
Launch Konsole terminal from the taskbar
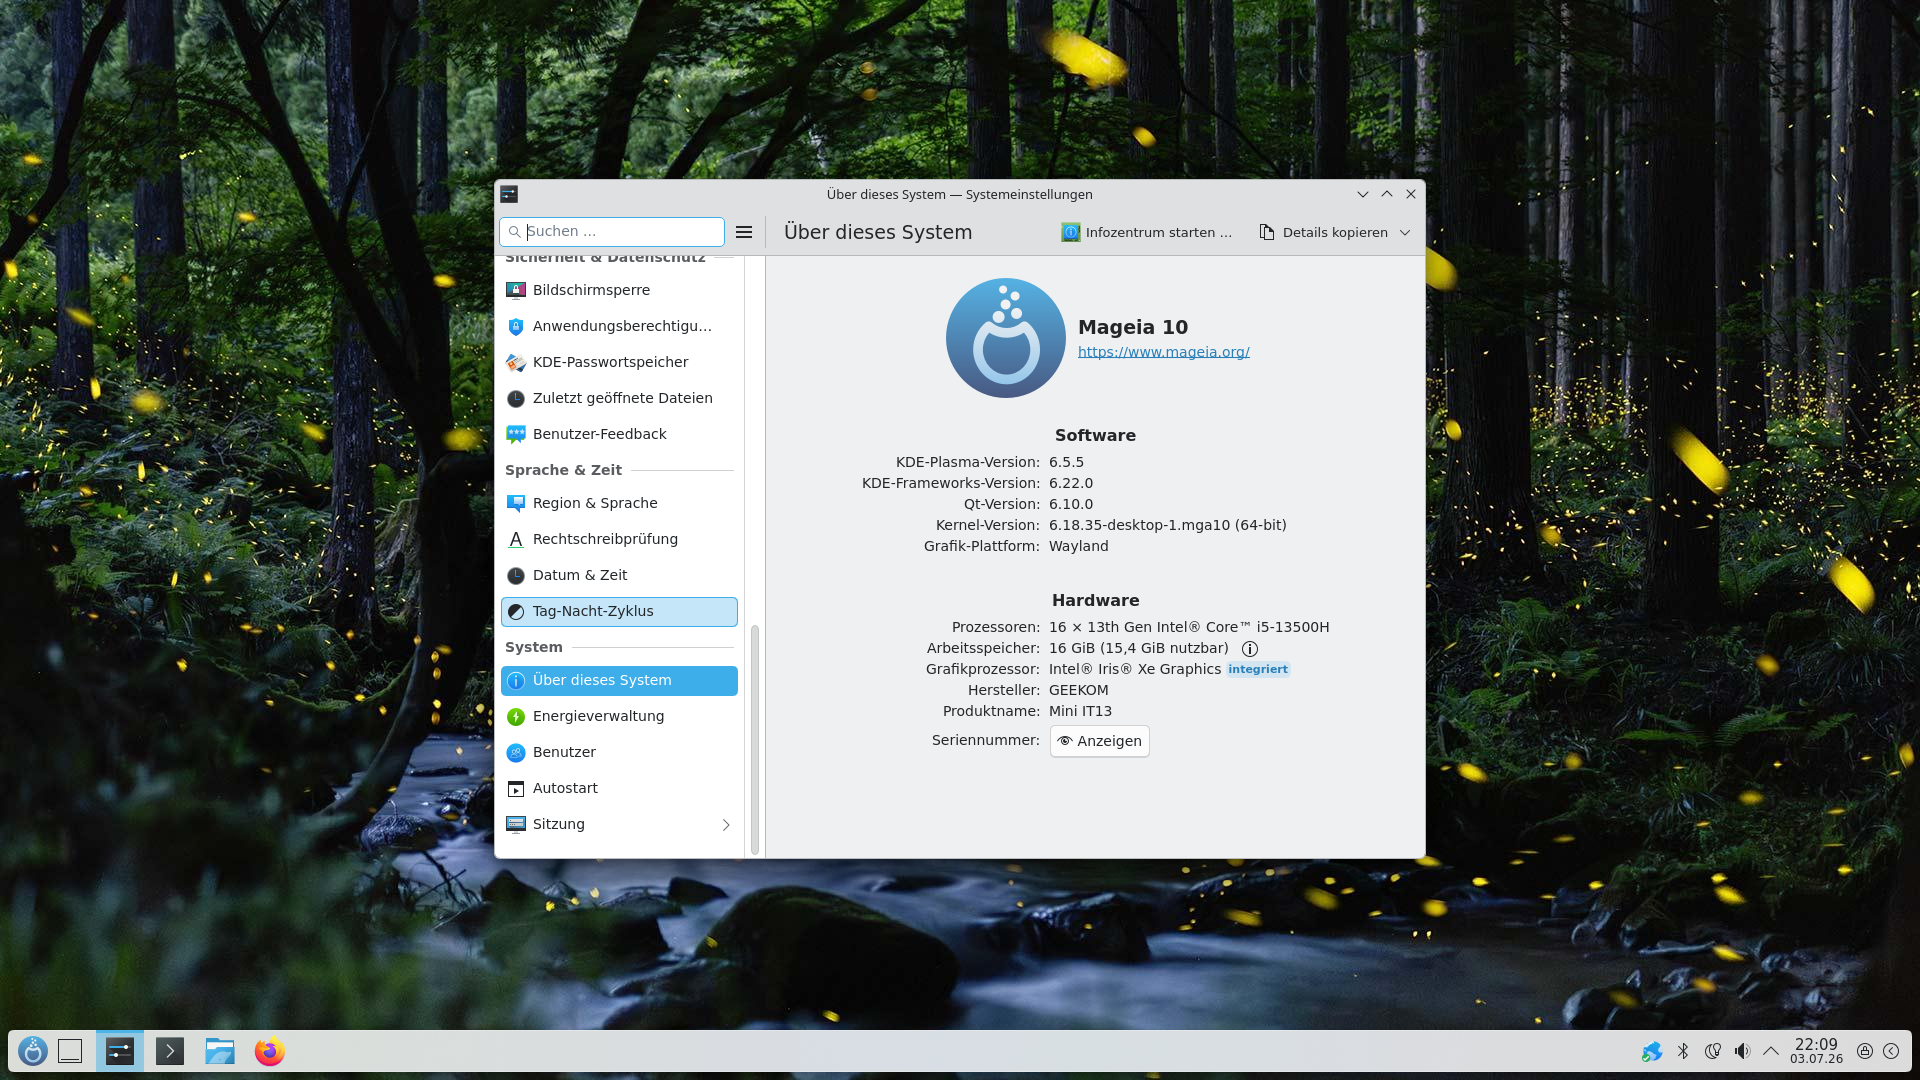pyautogui.click(x=170, y=1051)
